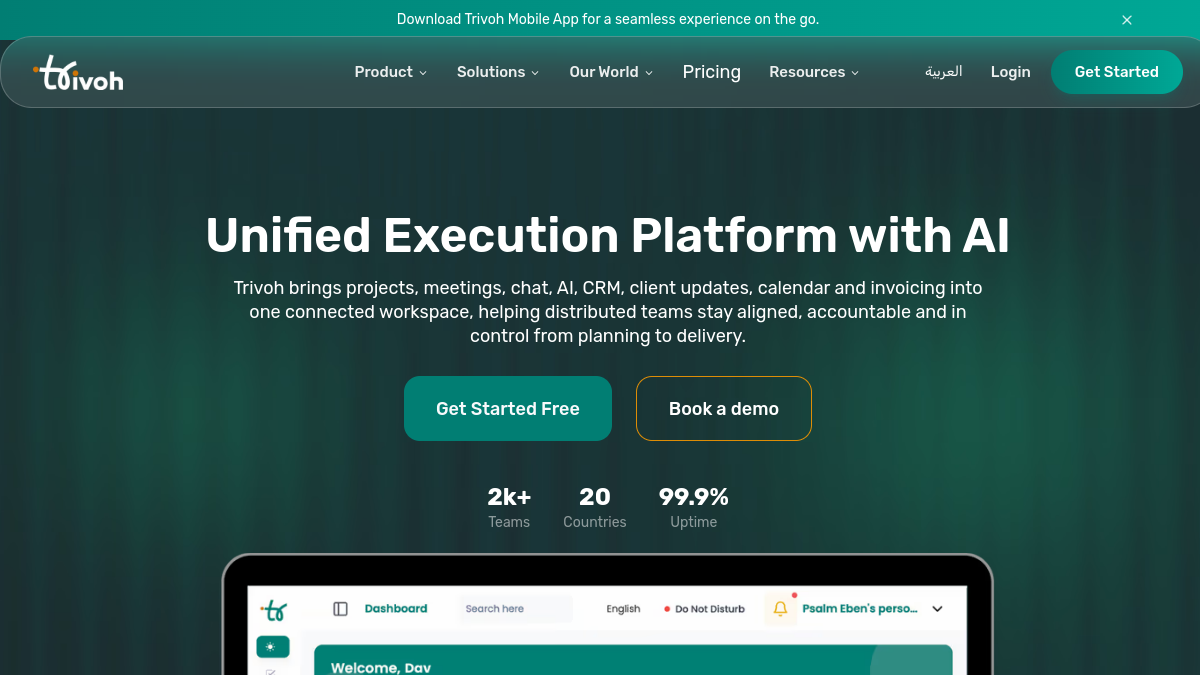This screenshot has height=675, width=1200.
Task: Click the "Unified Execution Platform with AI" heading
Action: coord(608,236)
